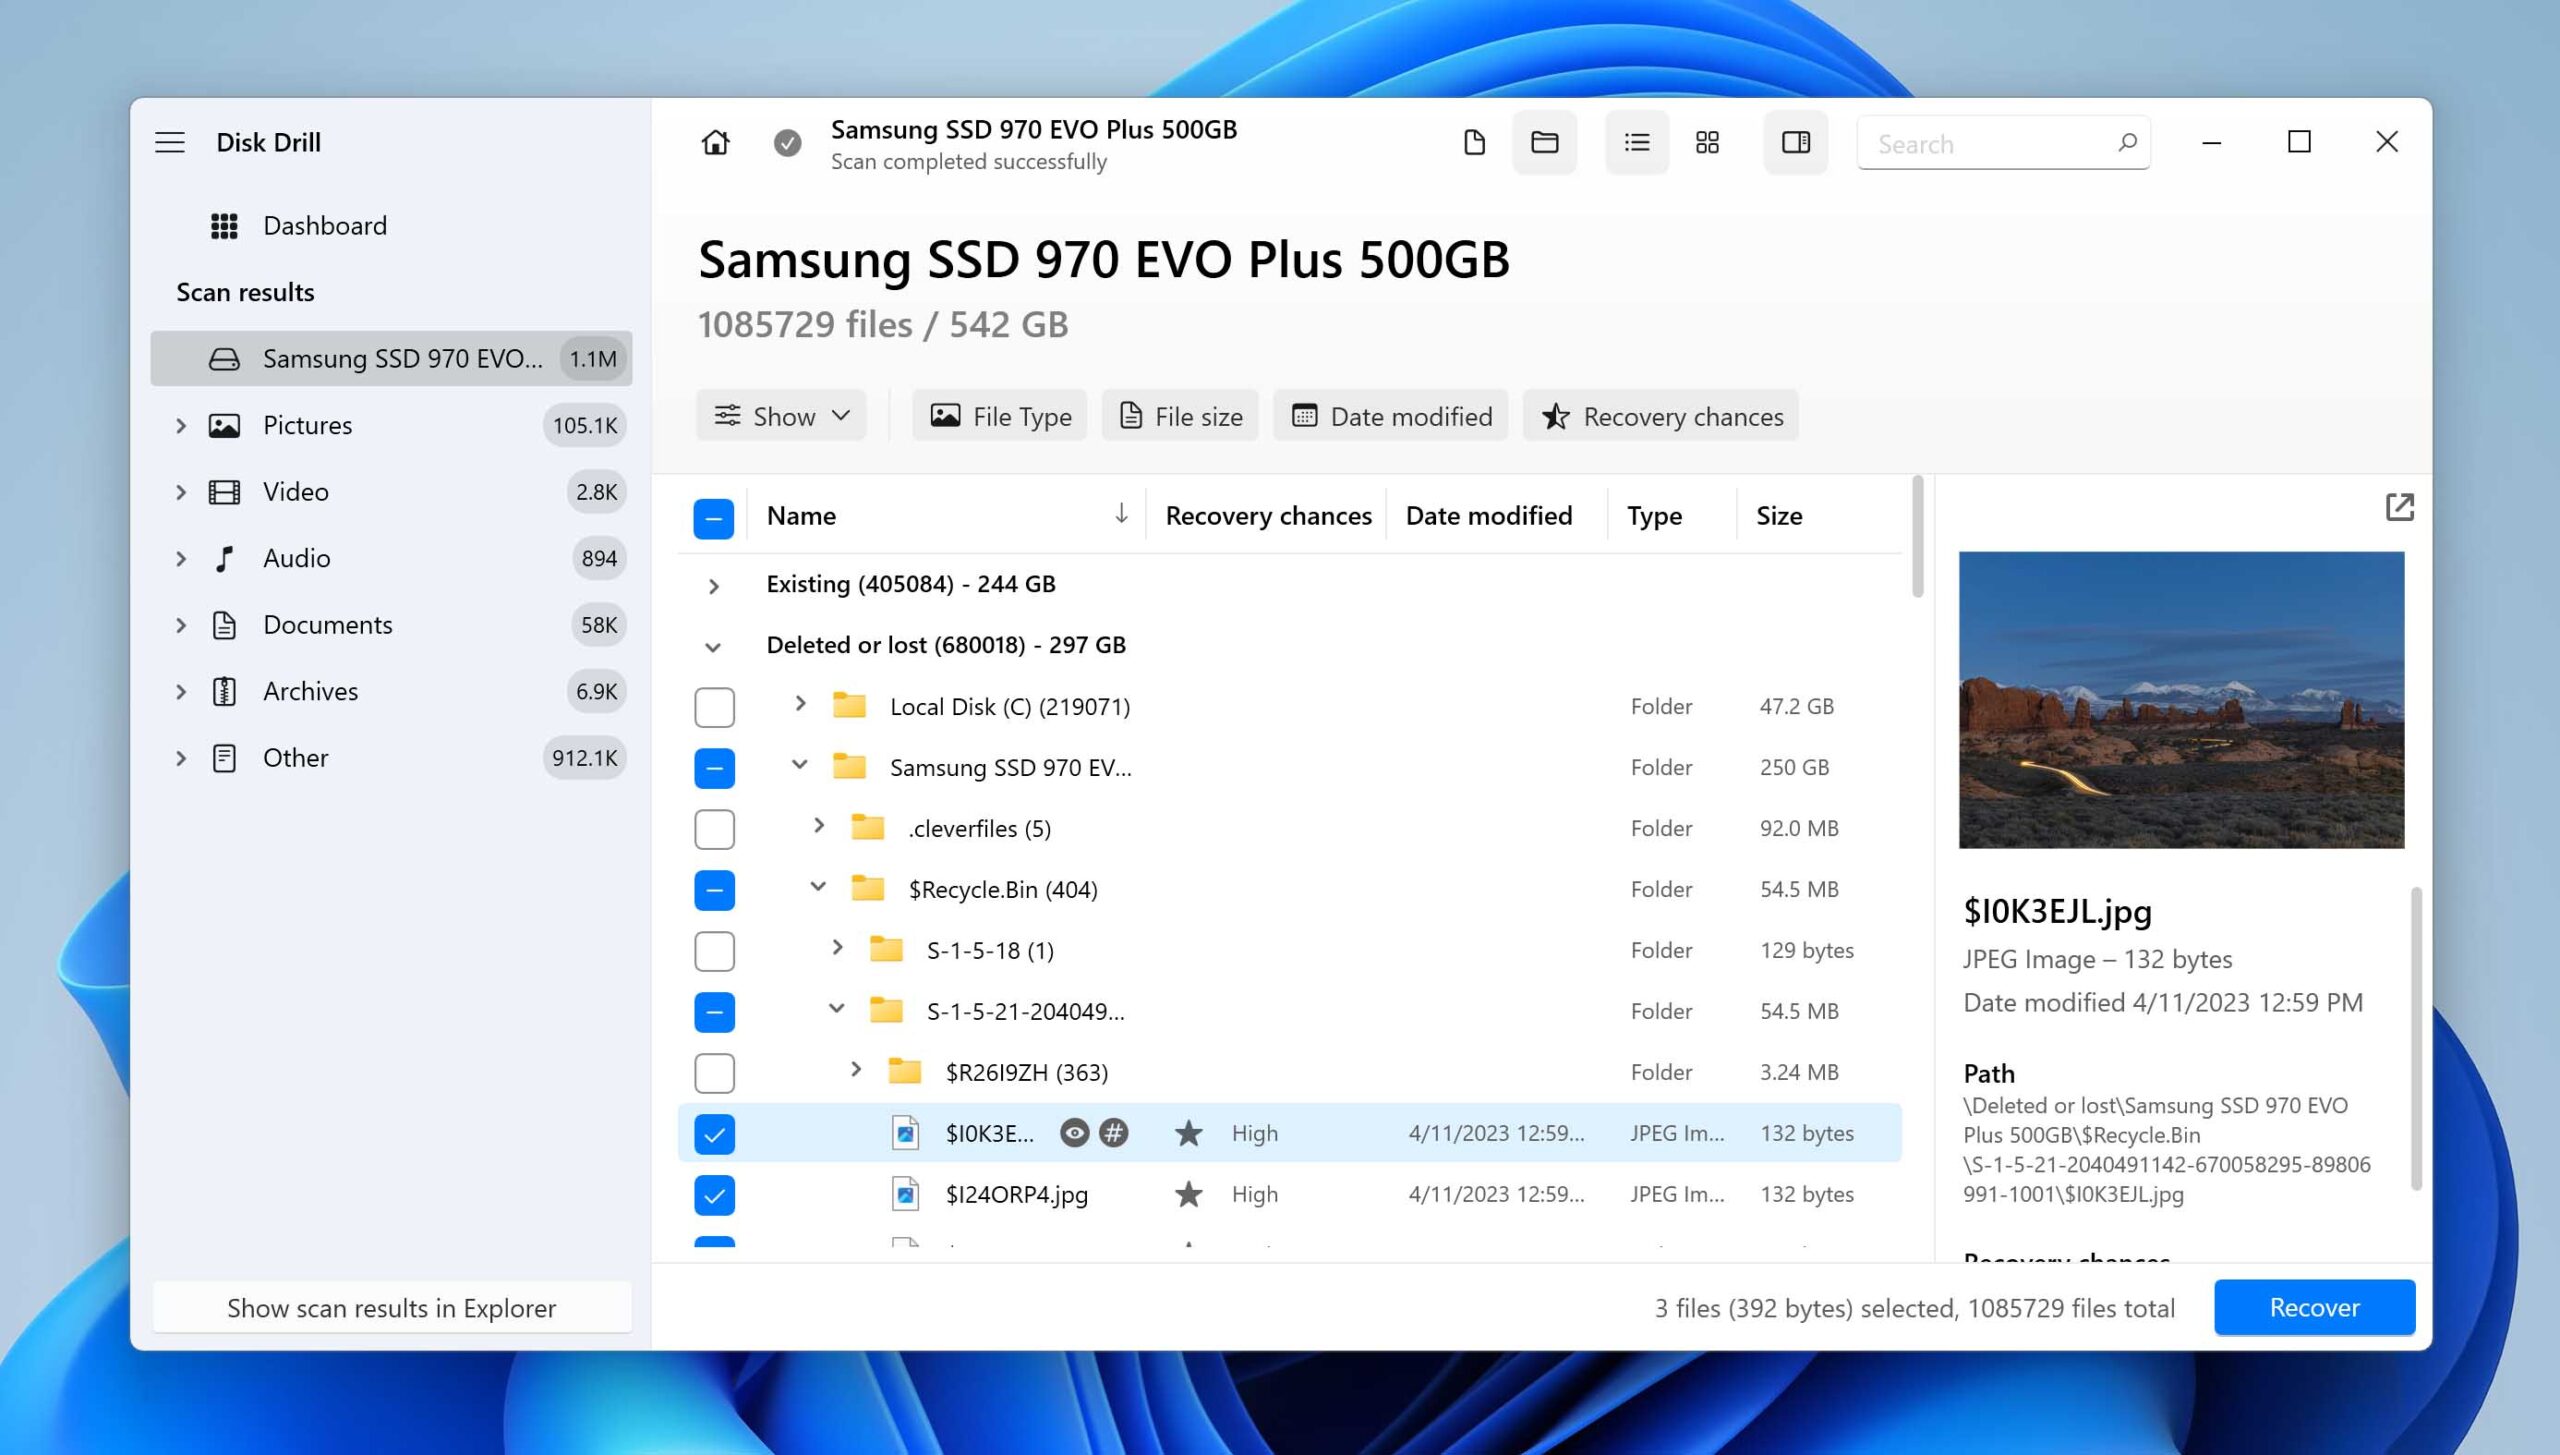The height and width of the screenshot is (1455, 2560).
Task: Expand the Deleted or lost section
Action: tap(712, 645)
